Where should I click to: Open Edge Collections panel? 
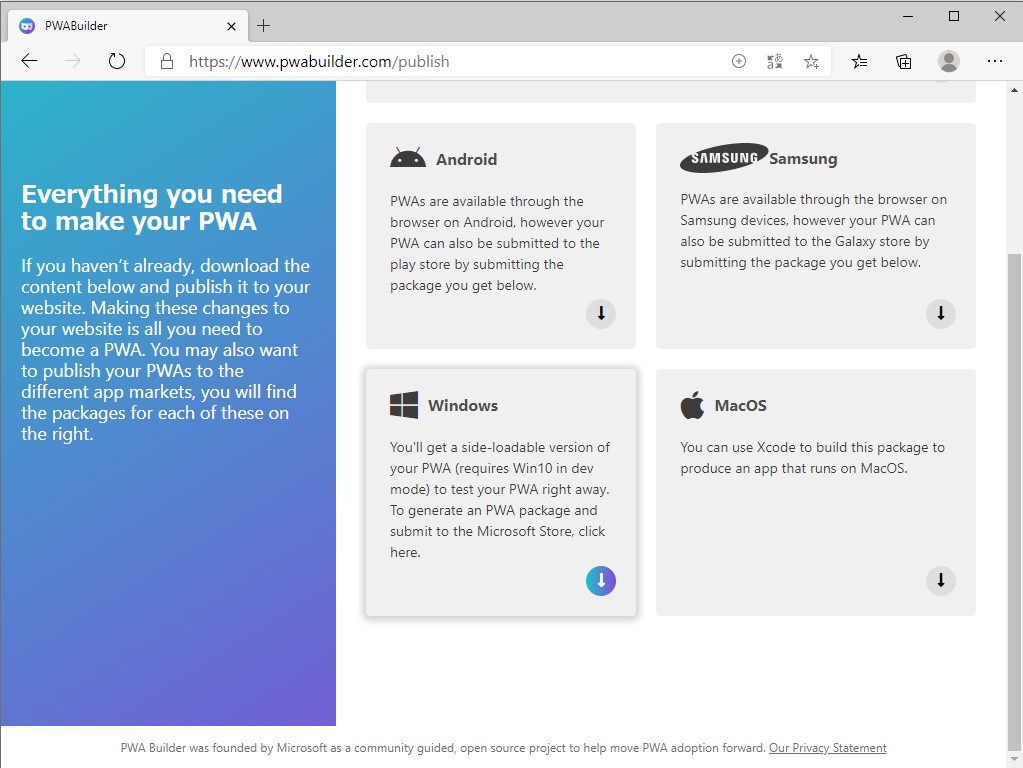[x=903, y=61]
